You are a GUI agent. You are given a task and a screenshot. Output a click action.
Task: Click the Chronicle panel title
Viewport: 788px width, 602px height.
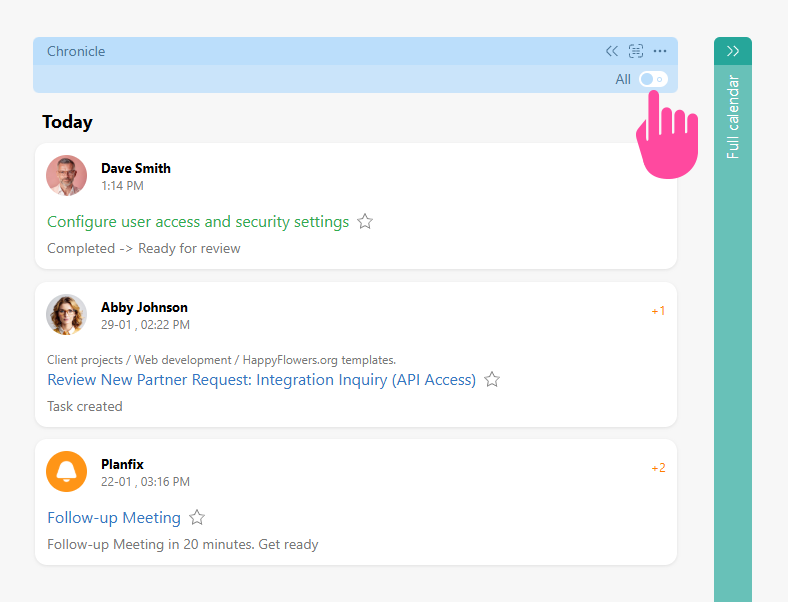coord(76,51)
